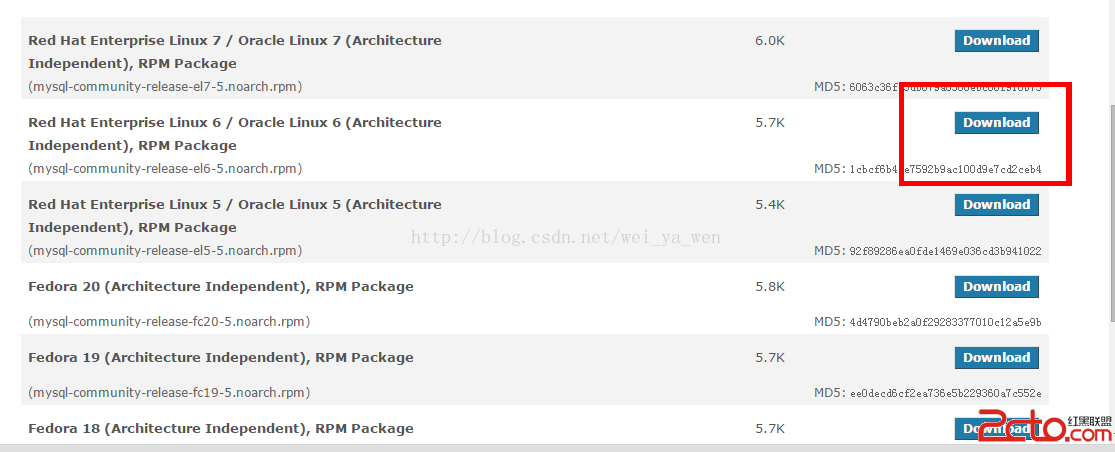Click the mysql-community-release-fc20-5.noarch.rpm filename
Viewport: 1115px width, 452px height.
tap(169, 322)
